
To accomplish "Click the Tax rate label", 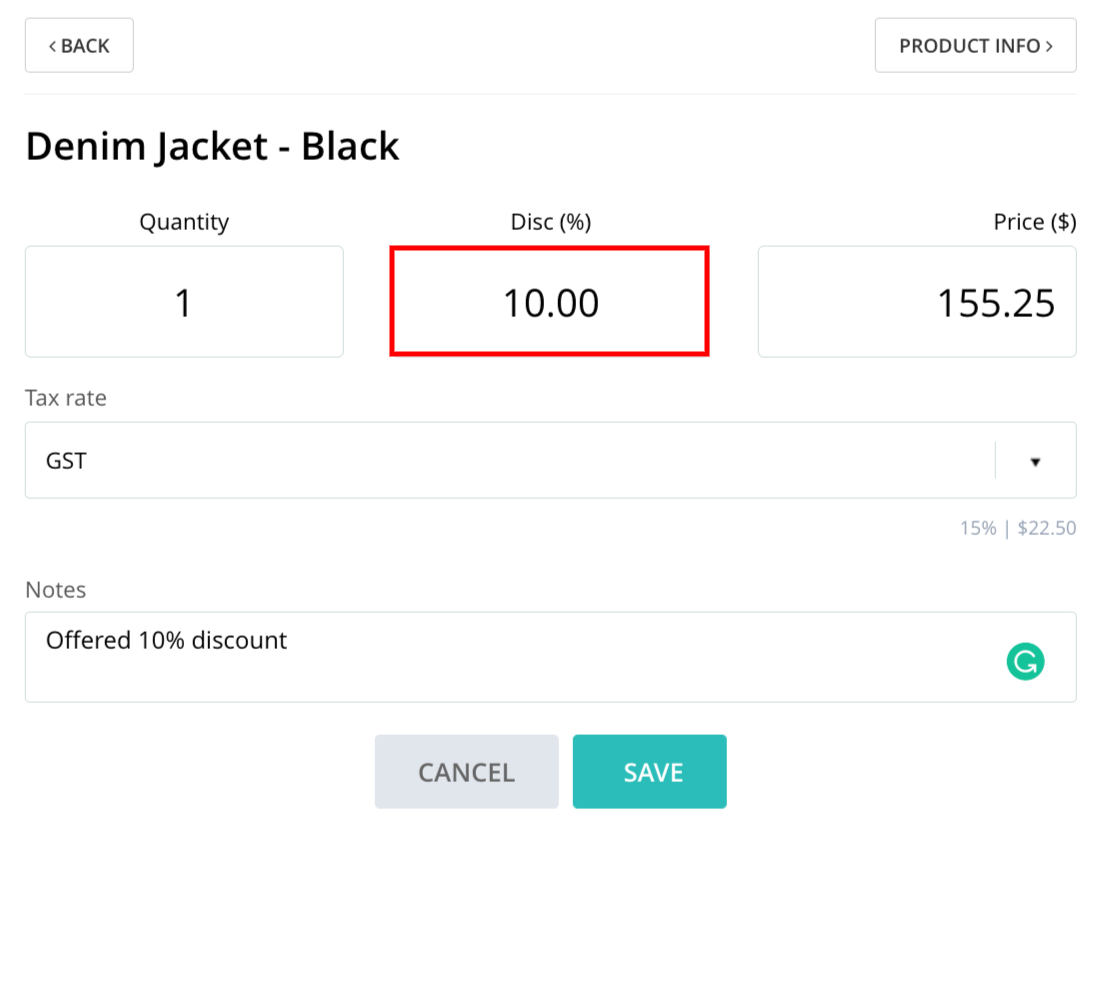I will [x=66, y=398].
